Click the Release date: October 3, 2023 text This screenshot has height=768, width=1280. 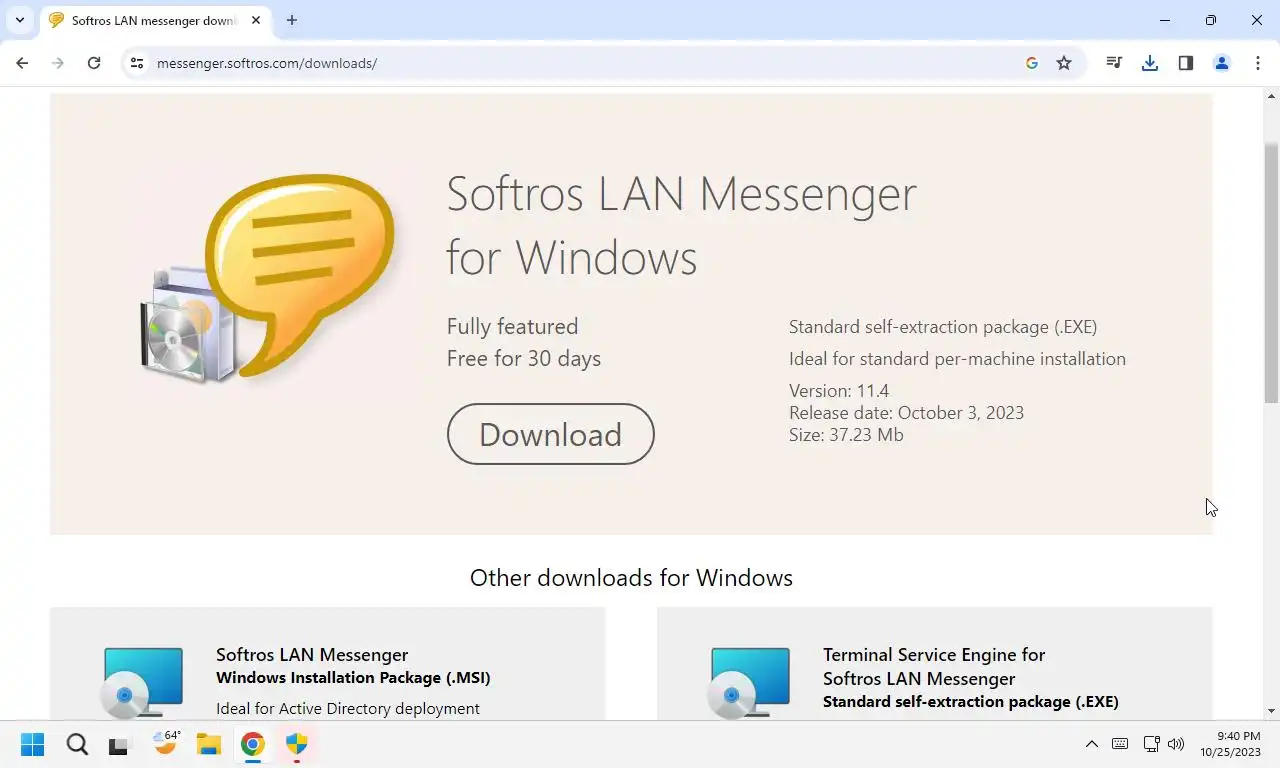(906, 413)
